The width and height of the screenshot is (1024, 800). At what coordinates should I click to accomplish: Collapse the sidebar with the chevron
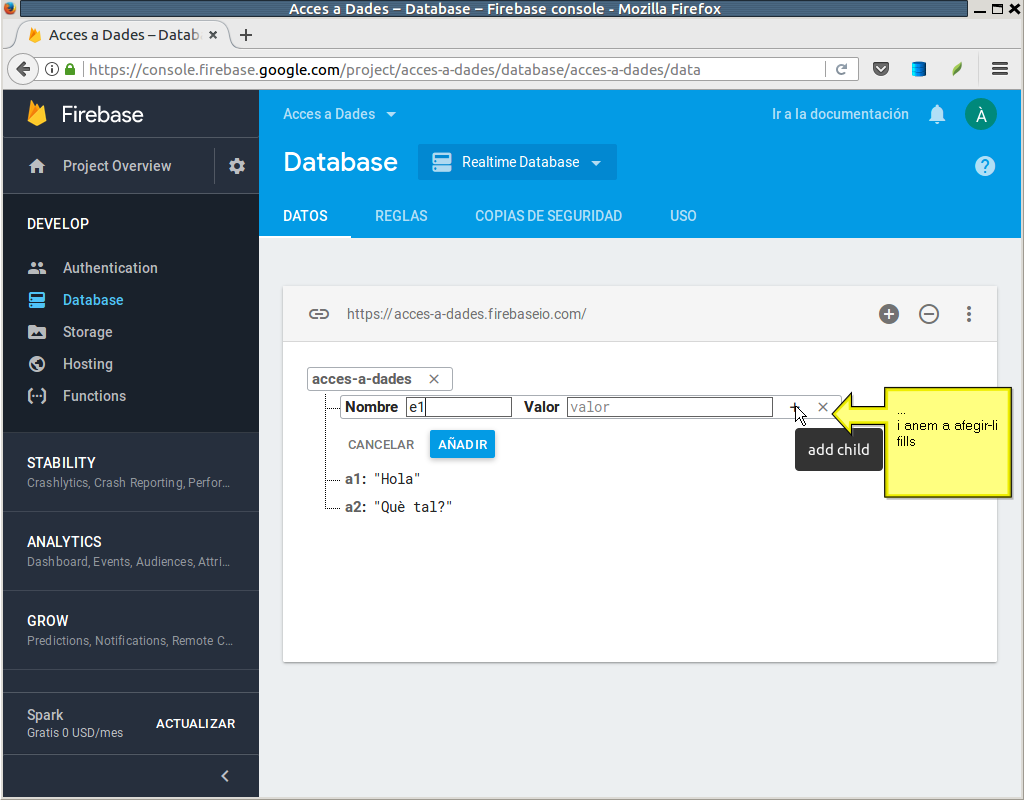[x=225, y=776]
